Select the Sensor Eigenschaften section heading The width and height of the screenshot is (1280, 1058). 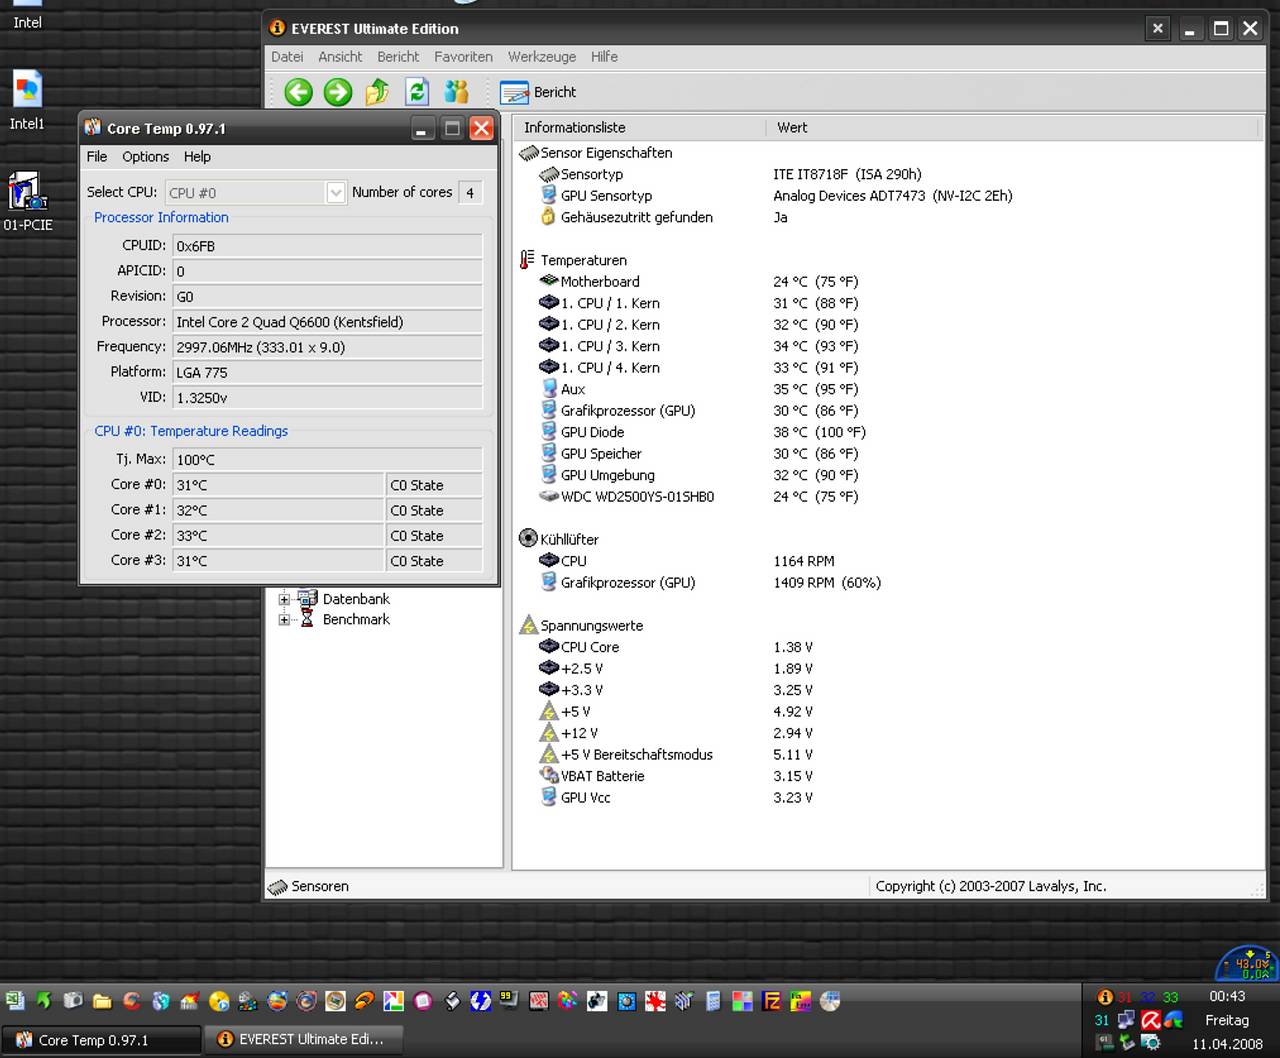click(x=606, y=153)
